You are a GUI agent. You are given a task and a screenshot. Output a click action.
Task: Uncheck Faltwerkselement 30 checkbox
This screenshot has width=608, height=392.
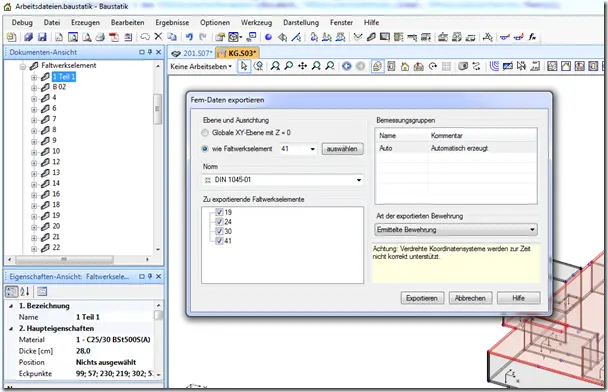tap(219, 231)
